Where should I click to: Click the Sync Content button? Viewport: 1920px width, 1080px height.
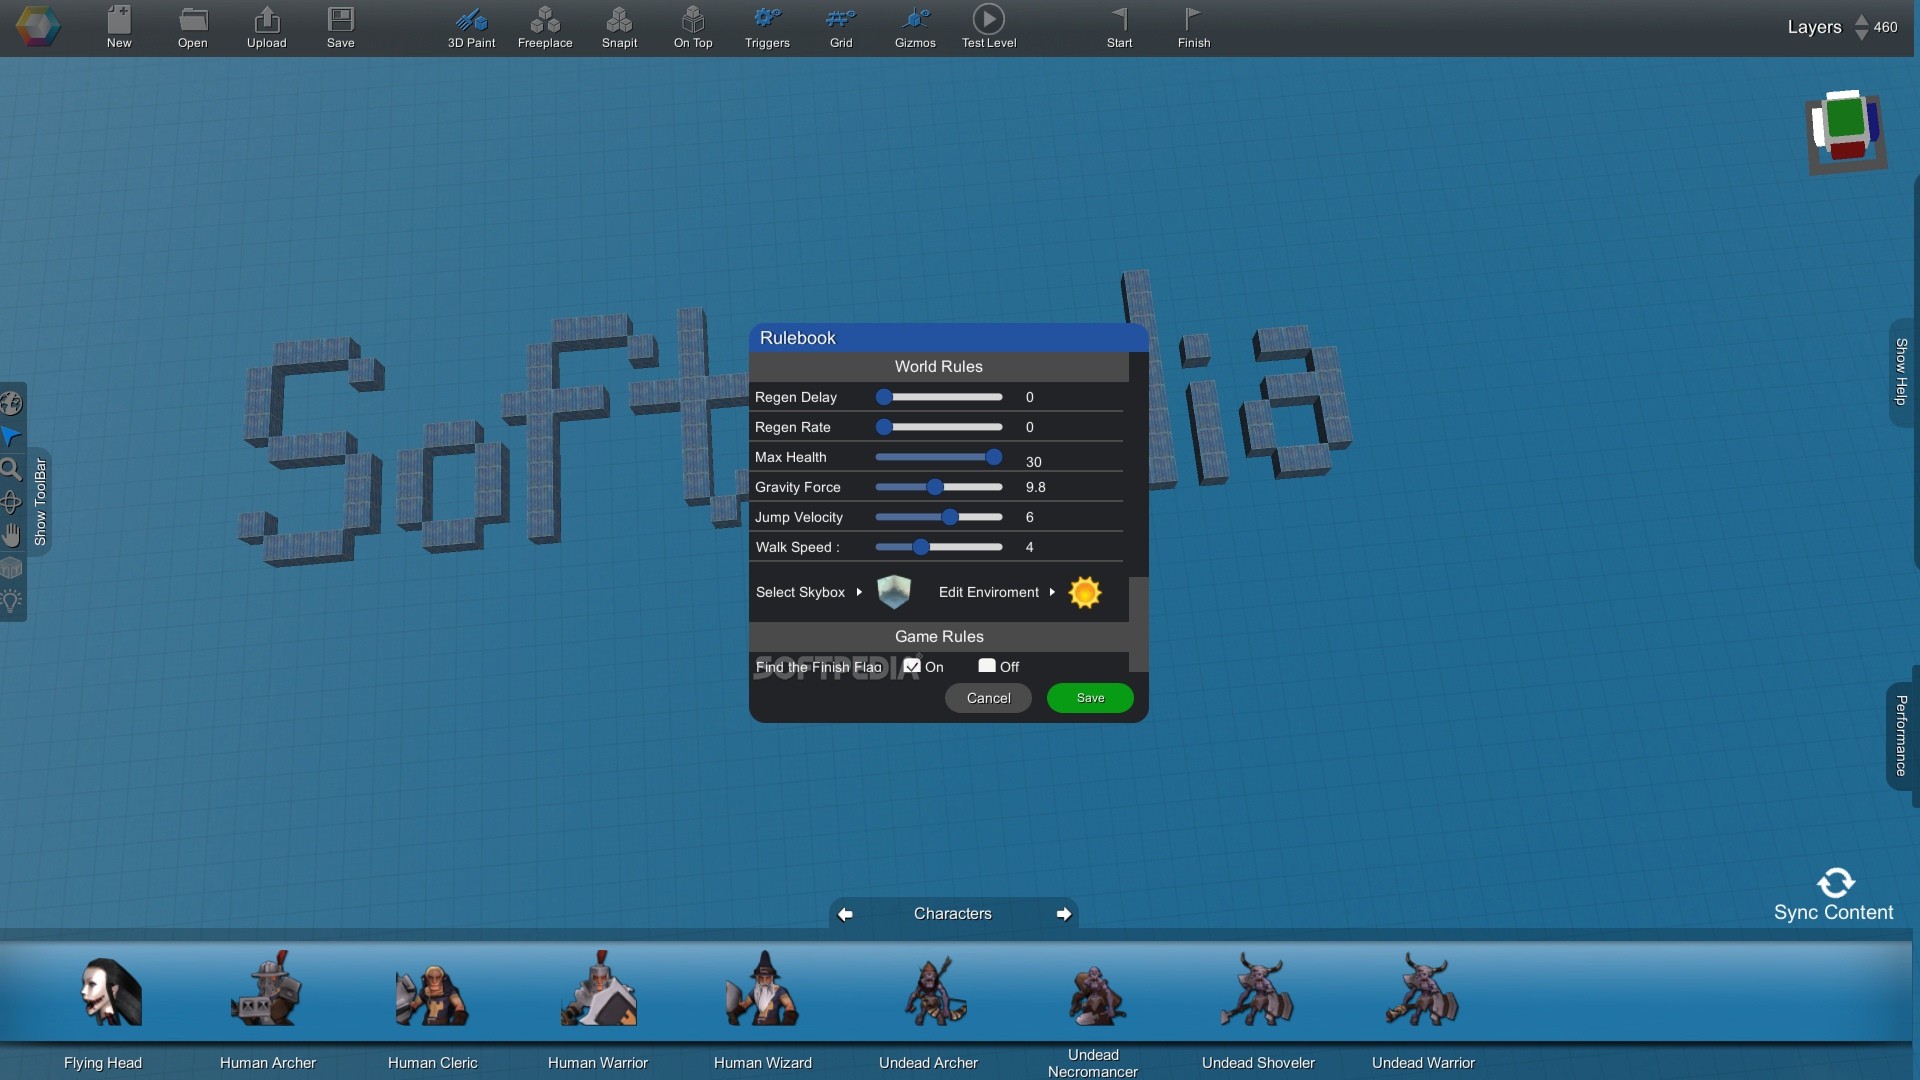1834,895
